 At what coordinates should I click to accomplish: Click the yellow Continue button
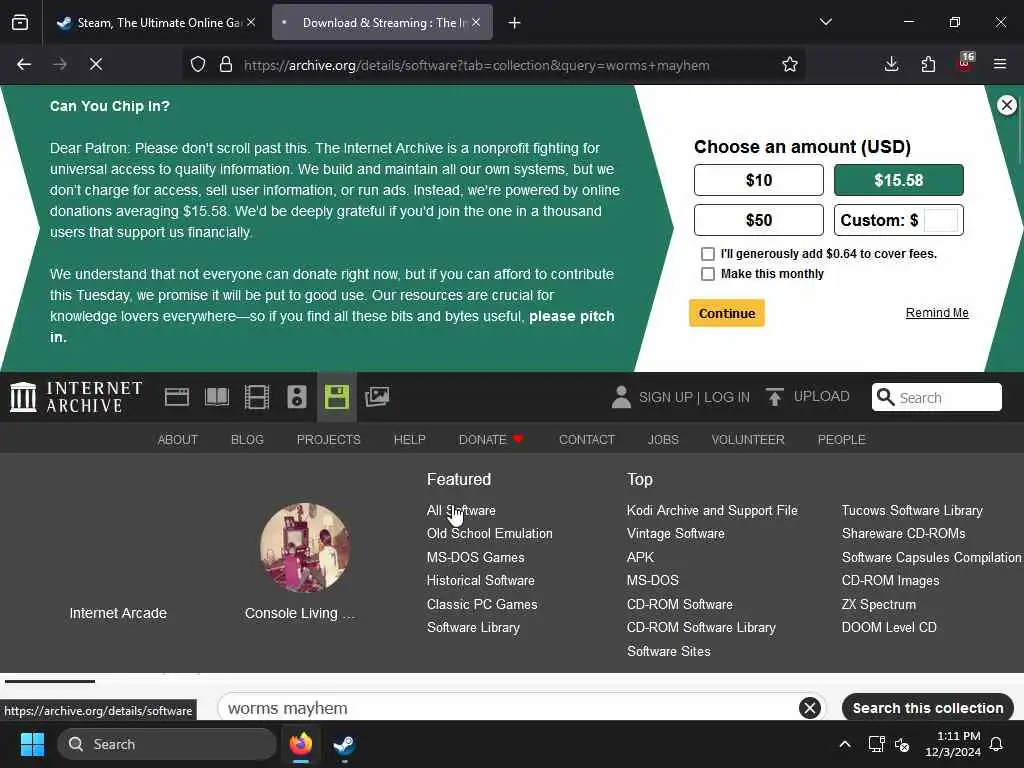tap(727, 313)
